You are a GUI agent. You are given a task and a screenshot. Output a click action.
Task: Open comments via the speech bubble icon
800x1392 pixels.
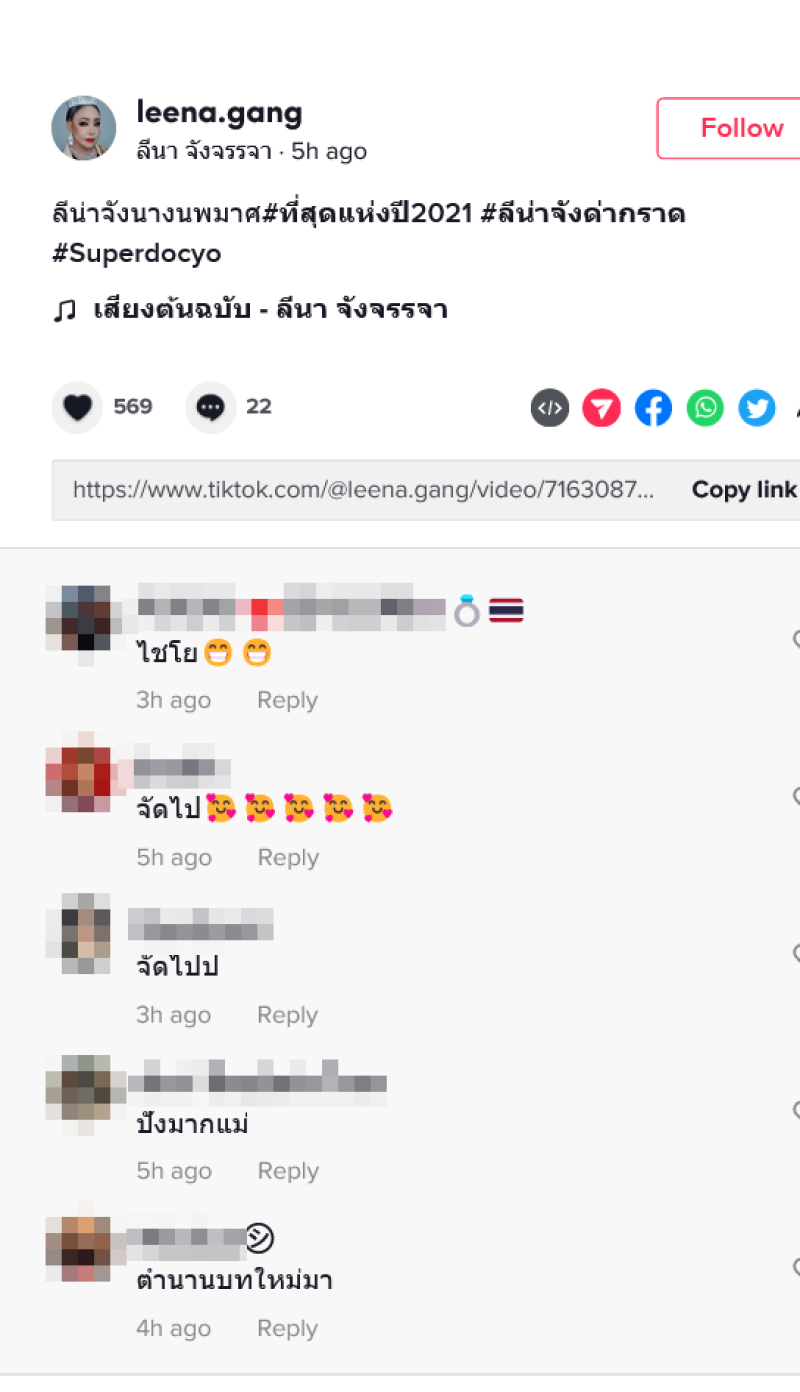pyautogui.click(x=211, y=407)
